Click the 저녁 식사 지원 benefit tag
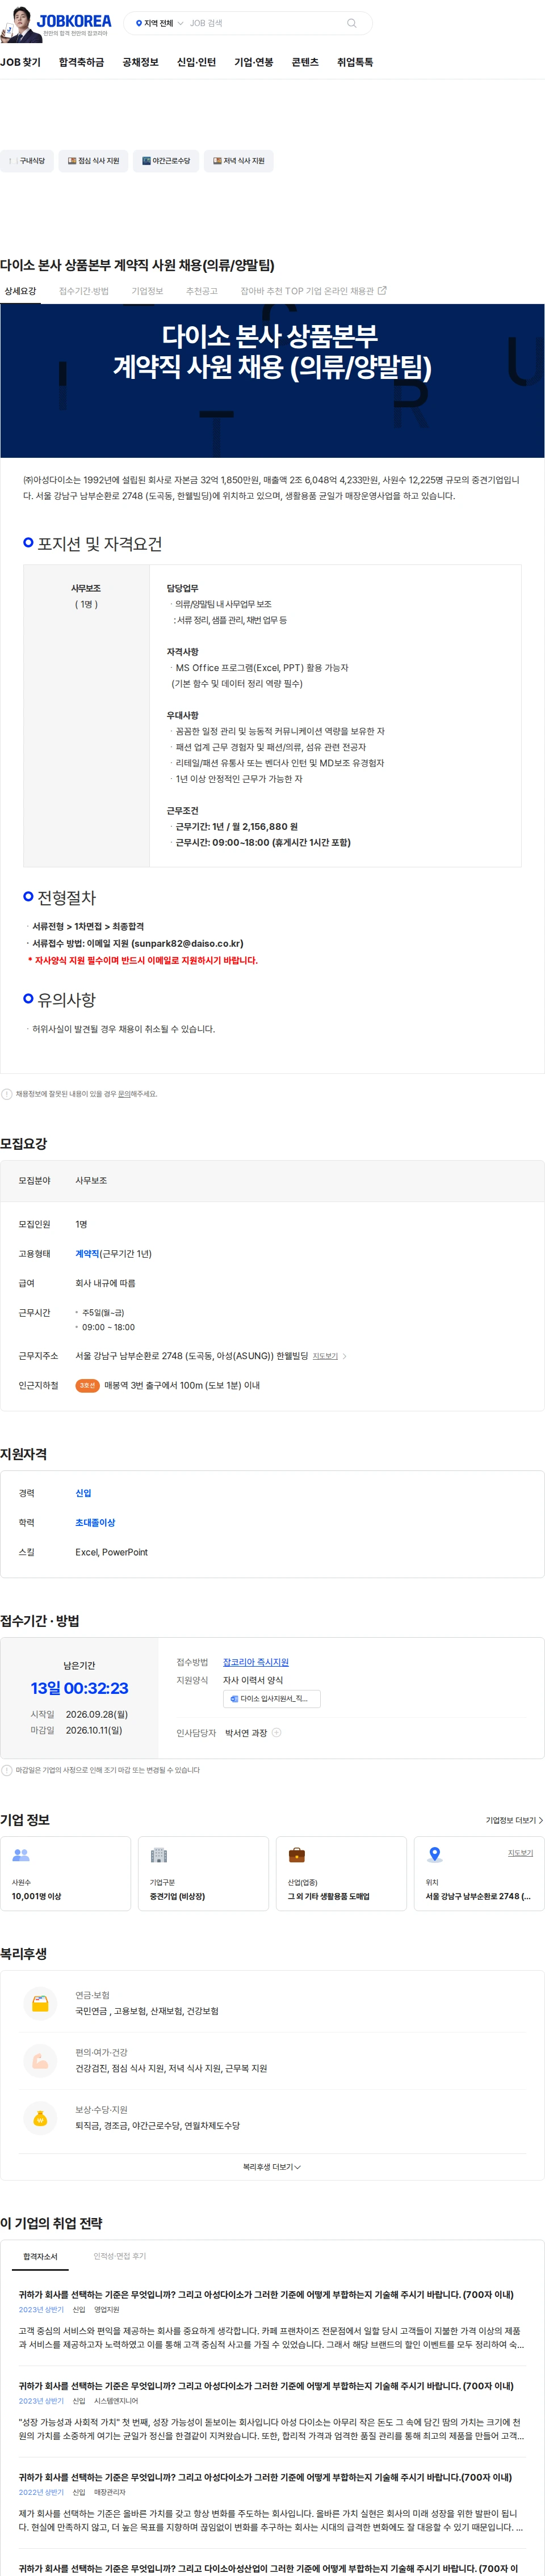Image resolution: width=545 pixels, height=2576 pixels. [239, 161]
